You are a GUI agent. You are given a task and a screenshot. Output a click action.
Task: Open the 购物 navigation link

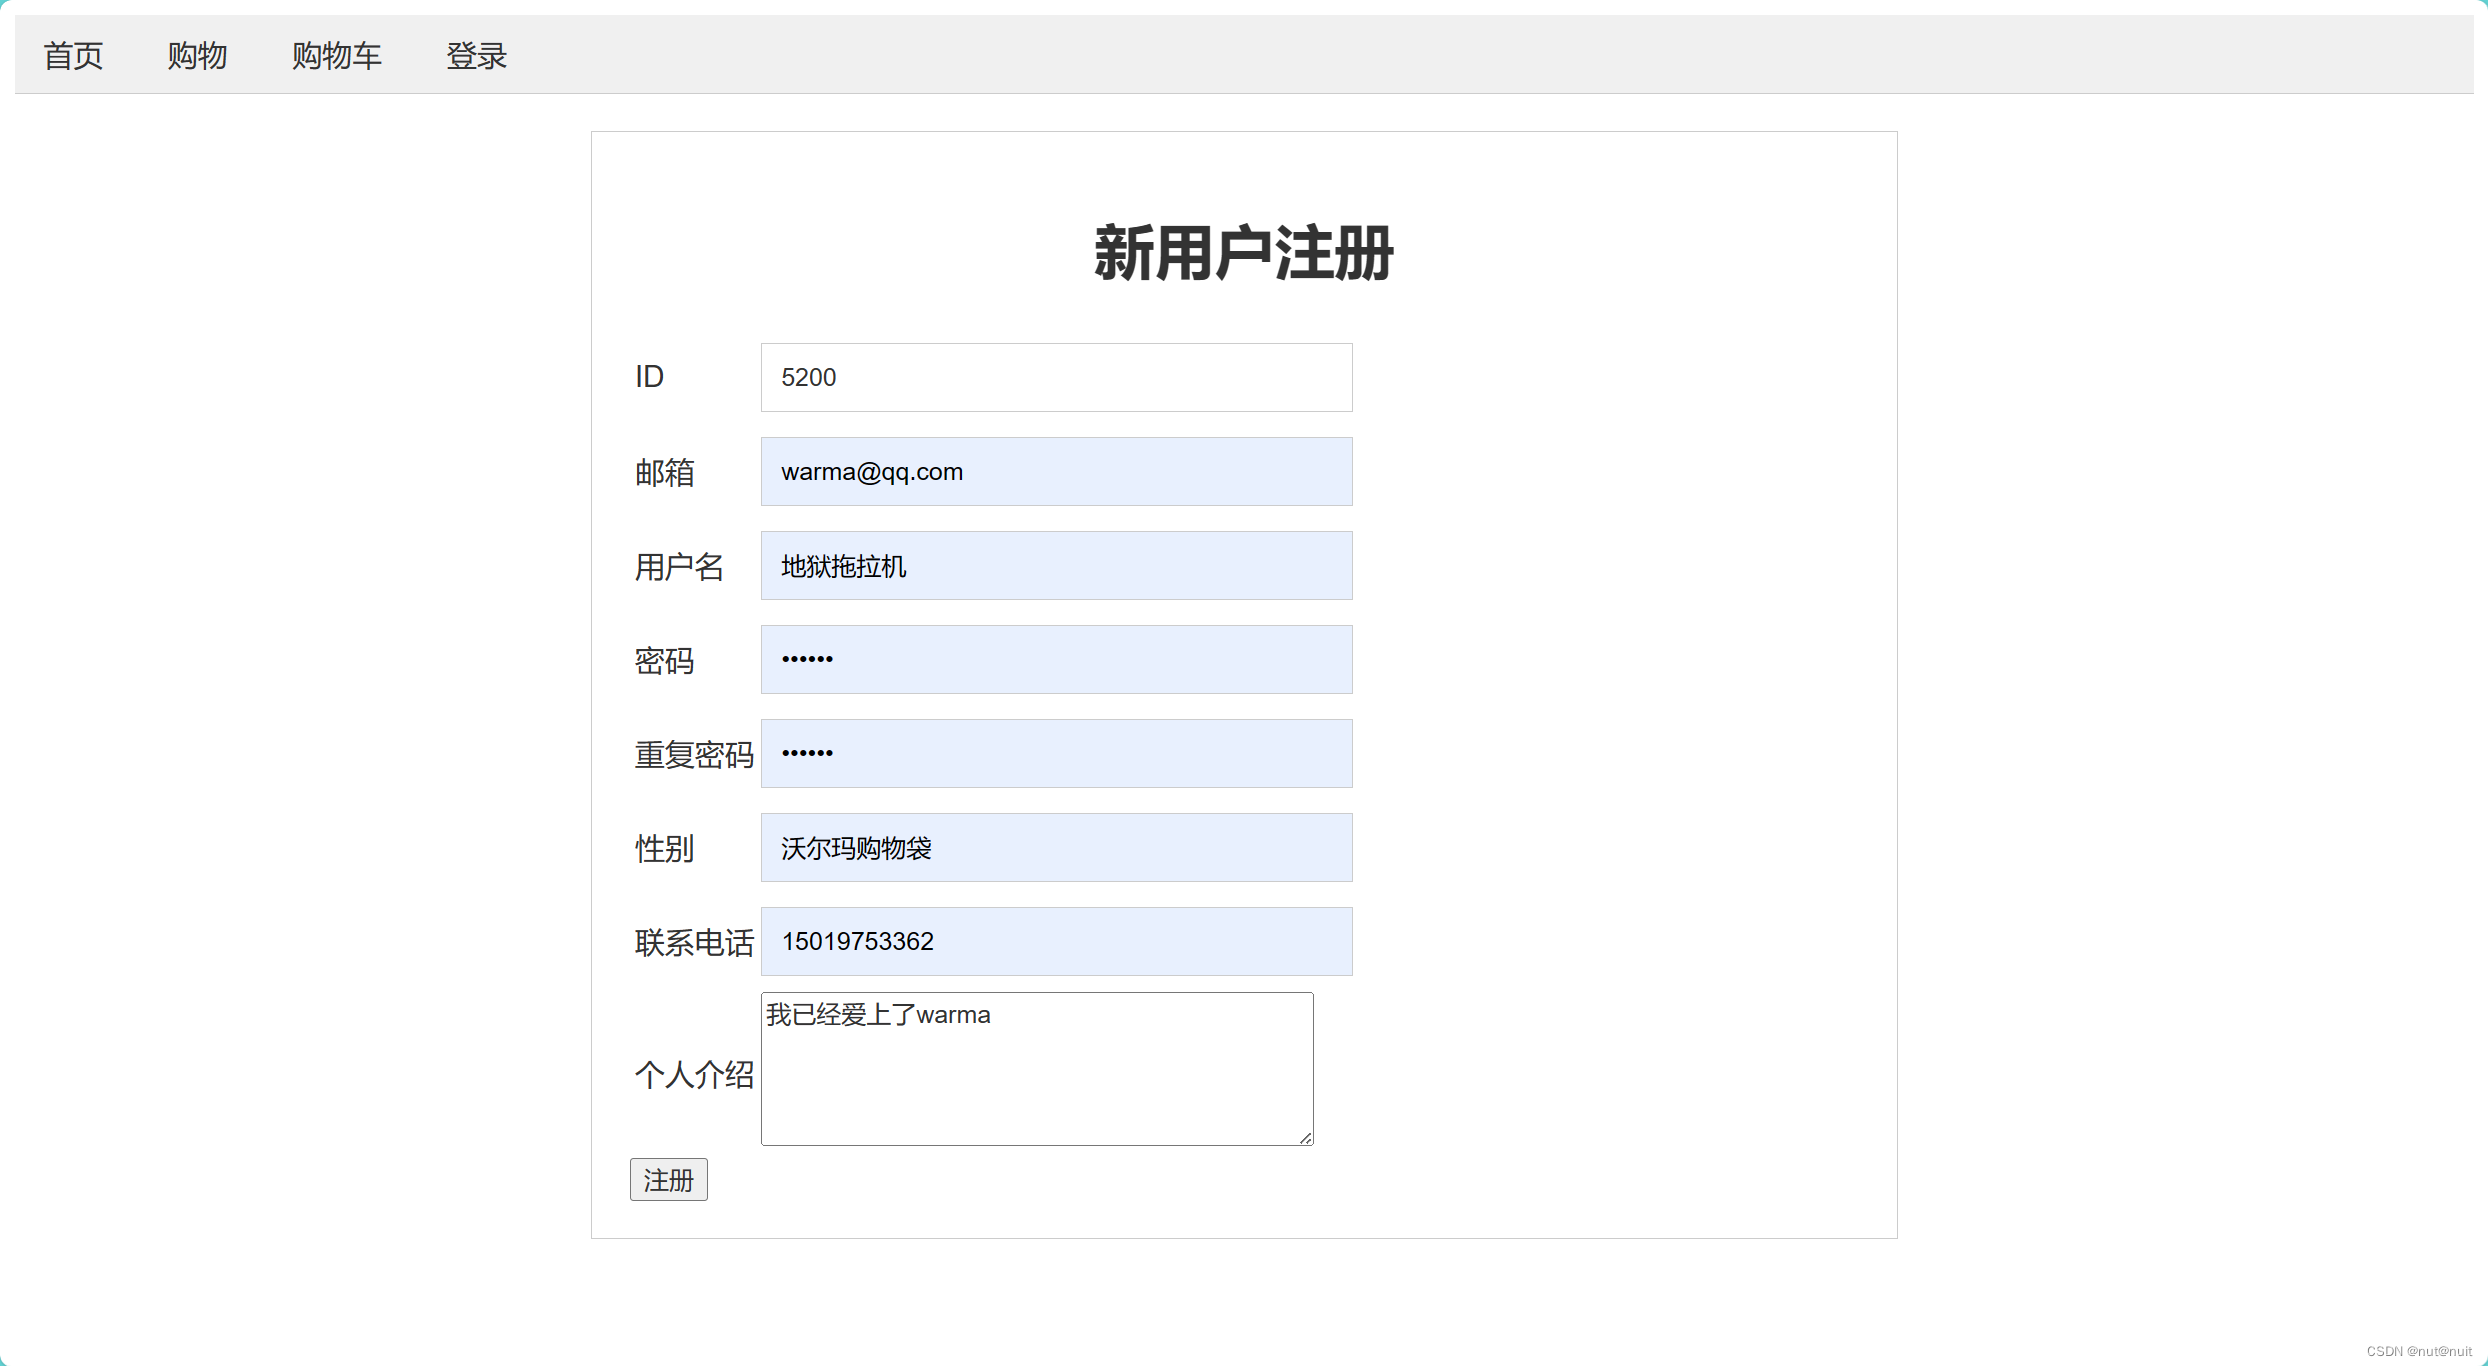198,55
